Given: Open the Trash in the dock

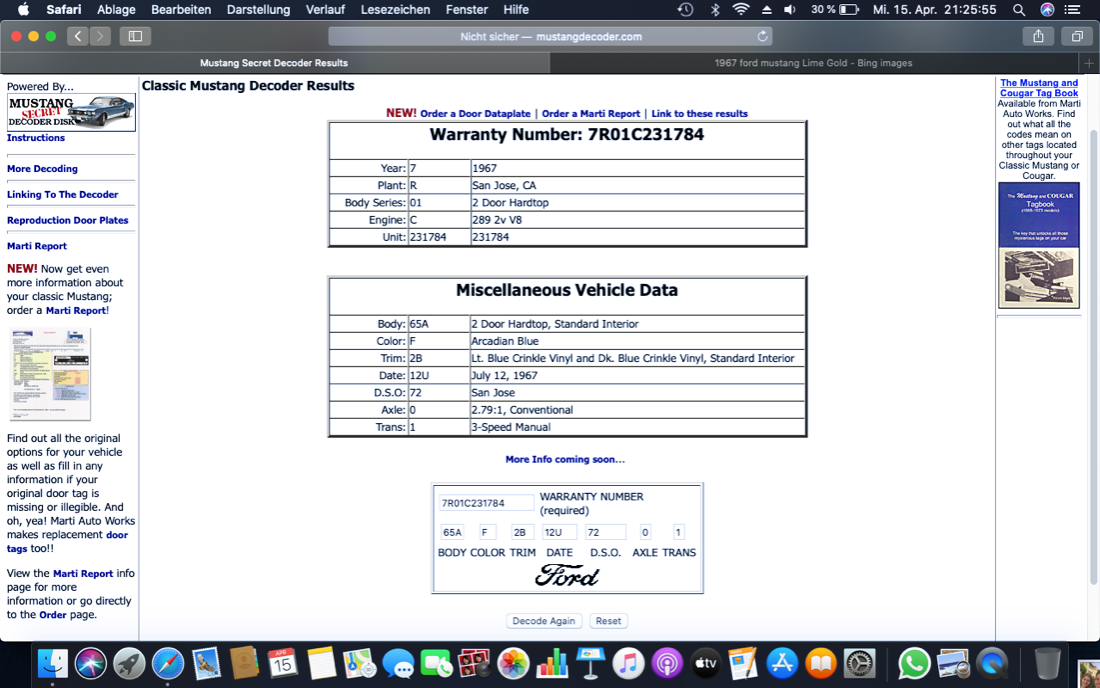Looking at the screenshot, I should point(1047,663).
